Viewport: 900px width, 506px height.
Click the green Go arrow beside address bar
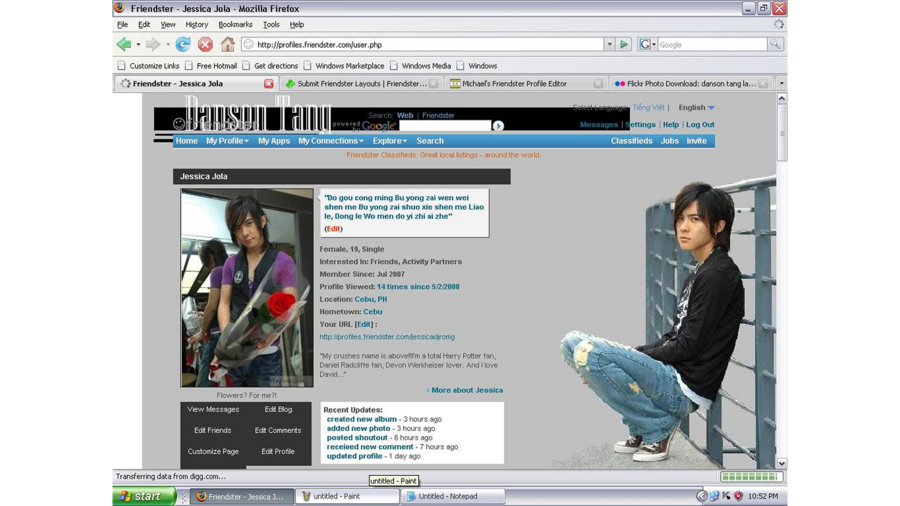(624, 44)
